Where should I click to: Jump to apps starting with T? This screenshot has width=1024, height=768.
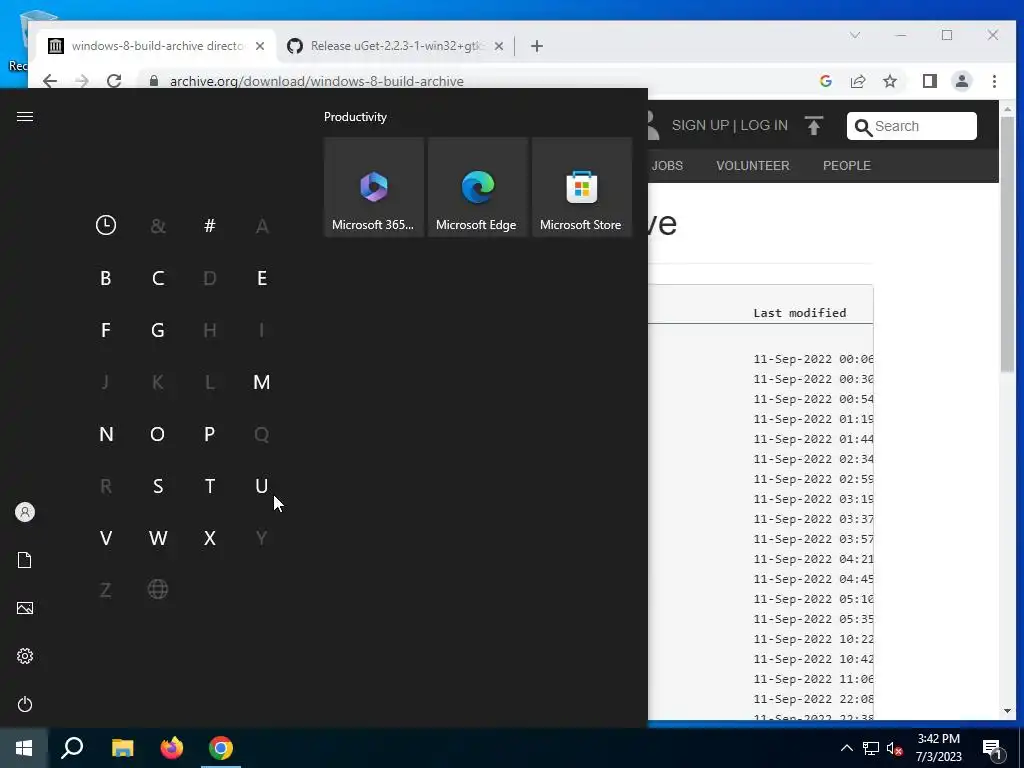click(210, 486)
